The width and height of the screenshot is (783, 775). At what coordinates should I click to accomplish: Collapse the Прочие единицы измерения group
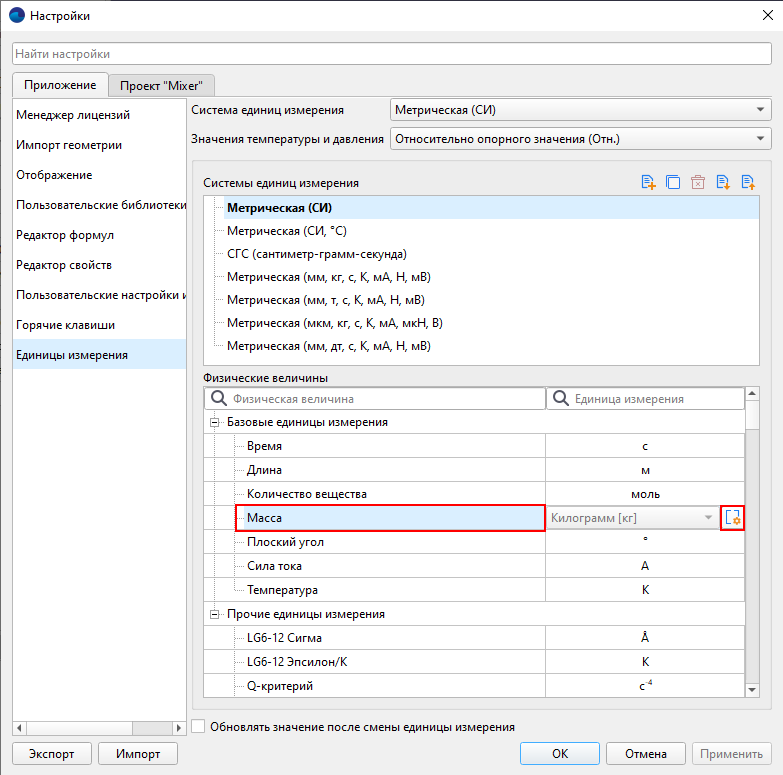(x=214, y=614)
